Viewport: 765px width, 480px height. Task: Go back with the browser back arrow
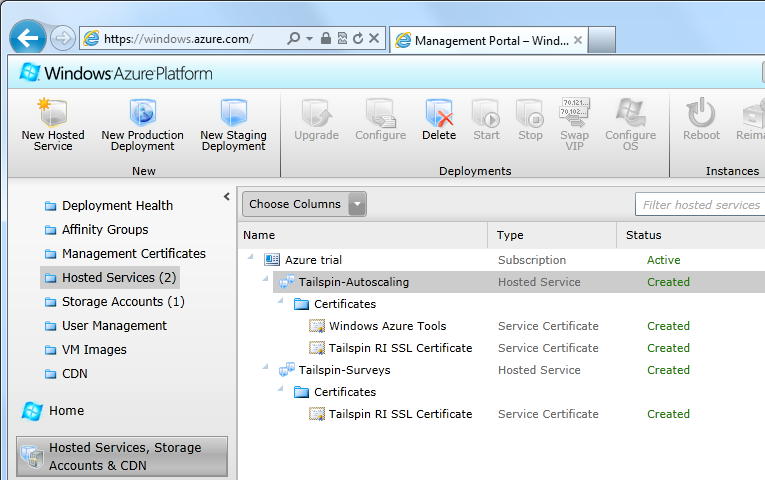(x=28, y=37)
